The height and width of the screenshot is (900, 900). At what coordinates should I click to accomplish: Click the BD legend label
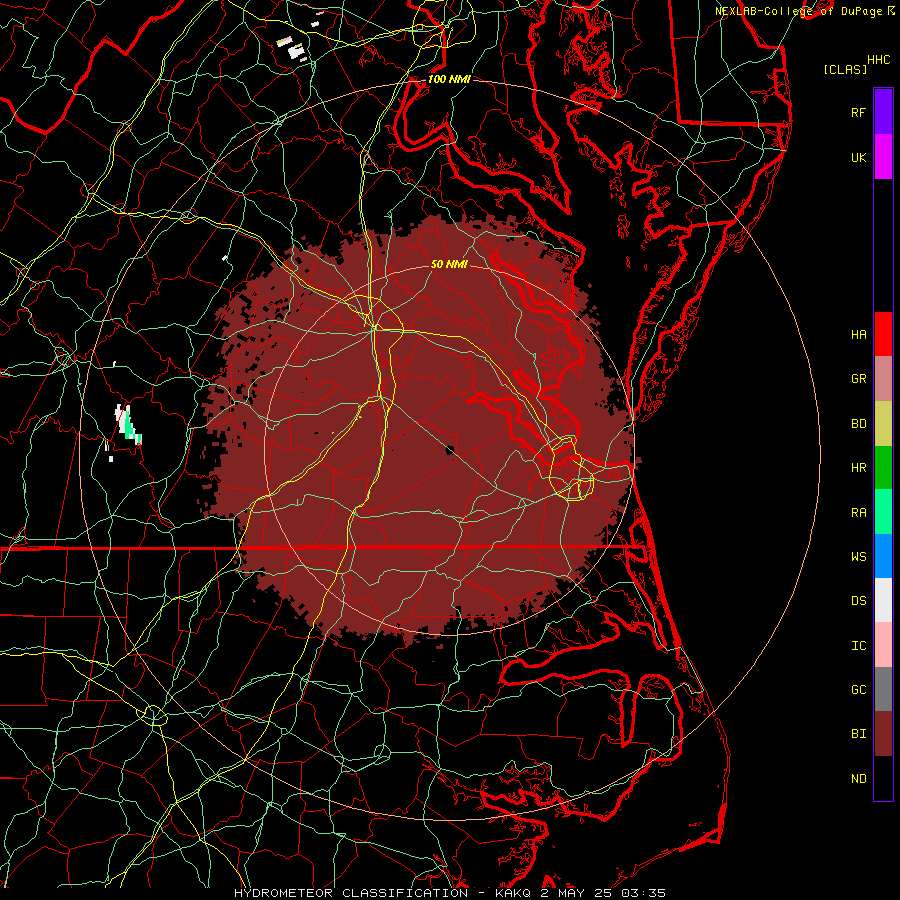point(858,424)
